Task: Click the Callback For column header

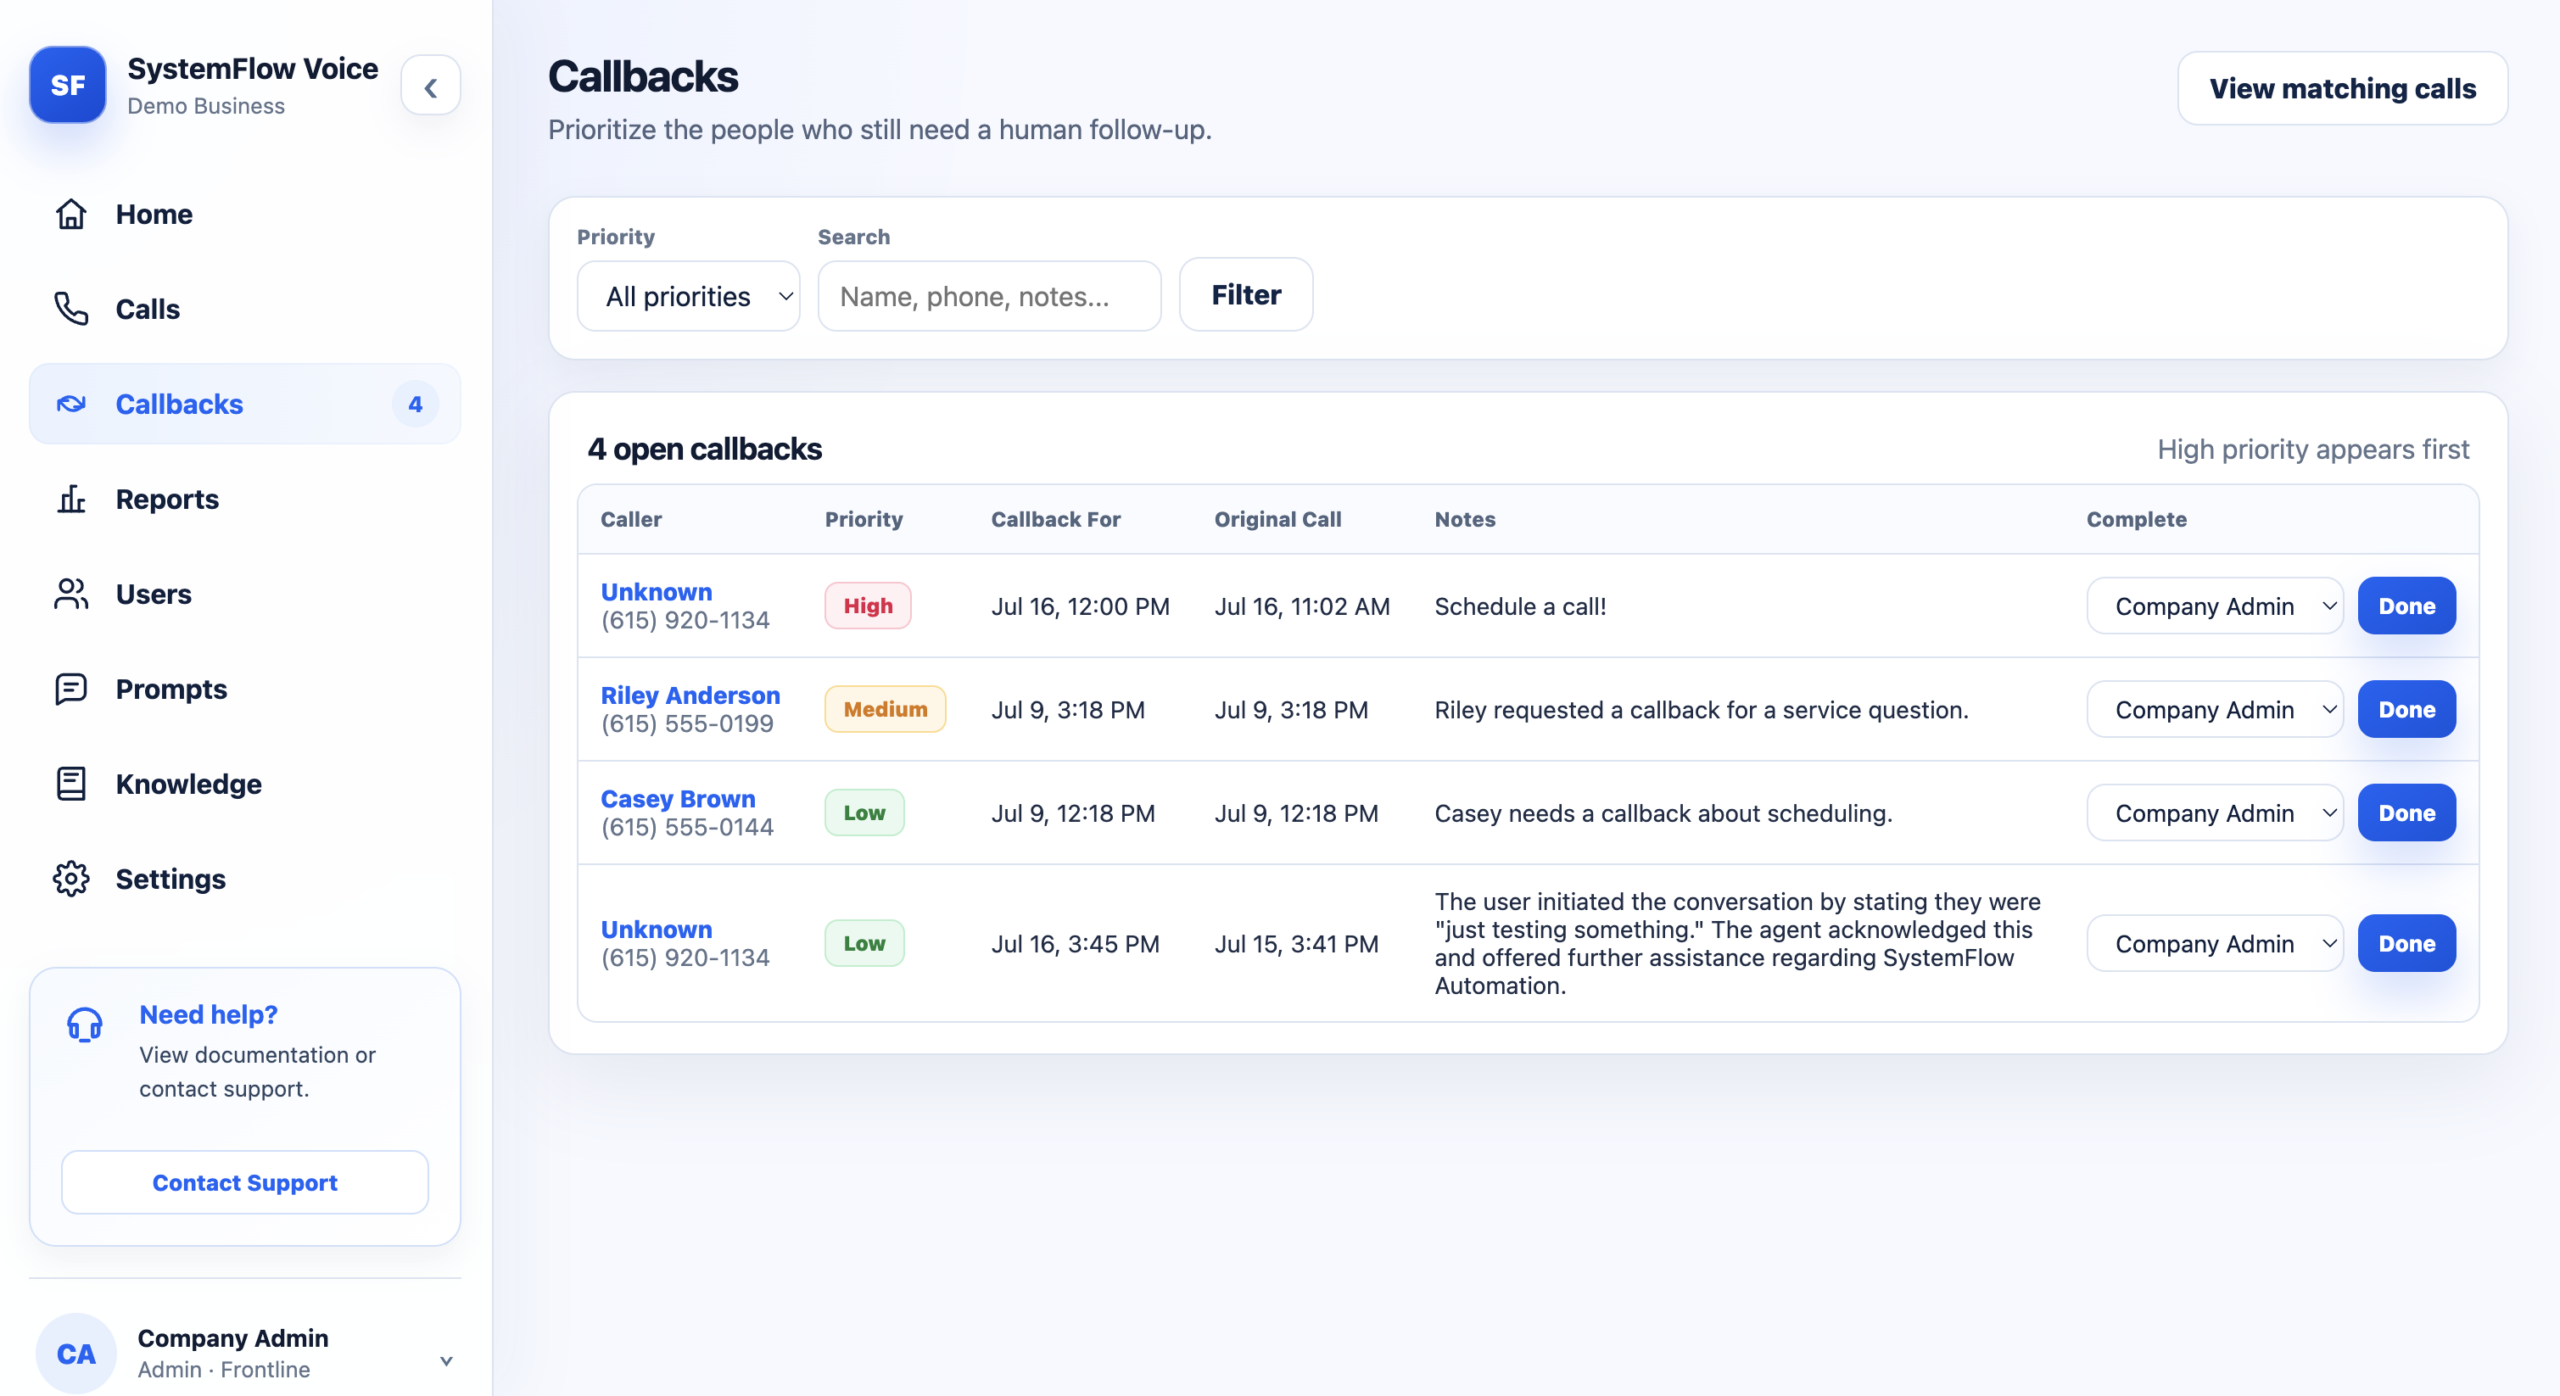Action: [x=1056, y=519]
